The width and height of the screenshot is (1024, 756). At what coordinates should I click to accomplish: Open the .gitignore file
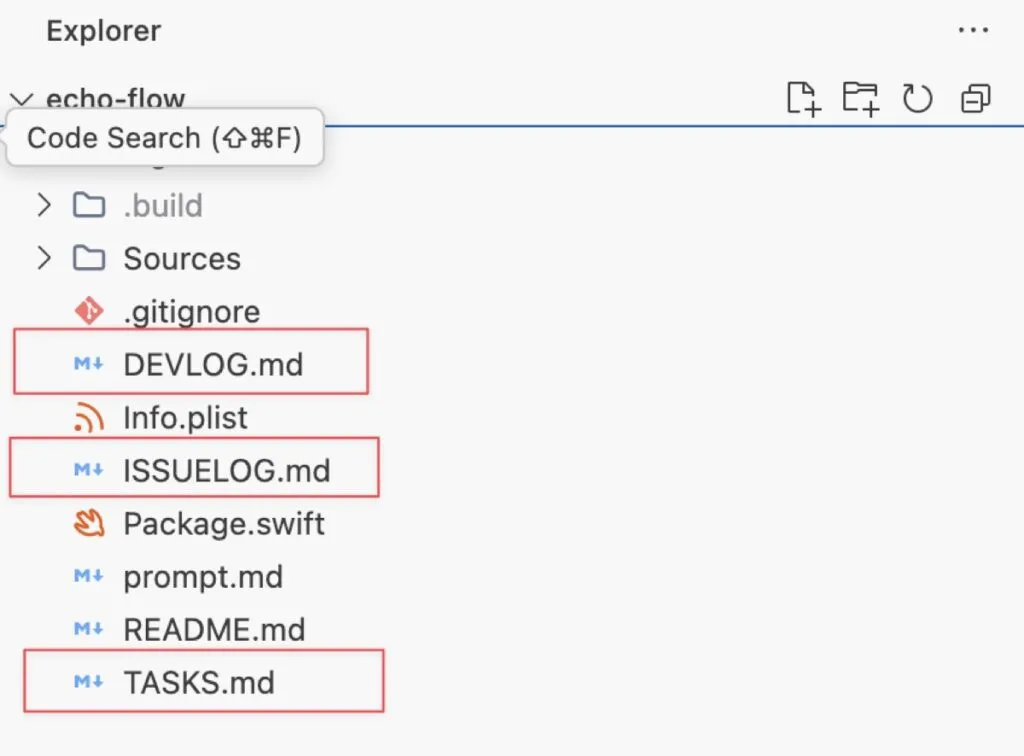tap(190, 311)
